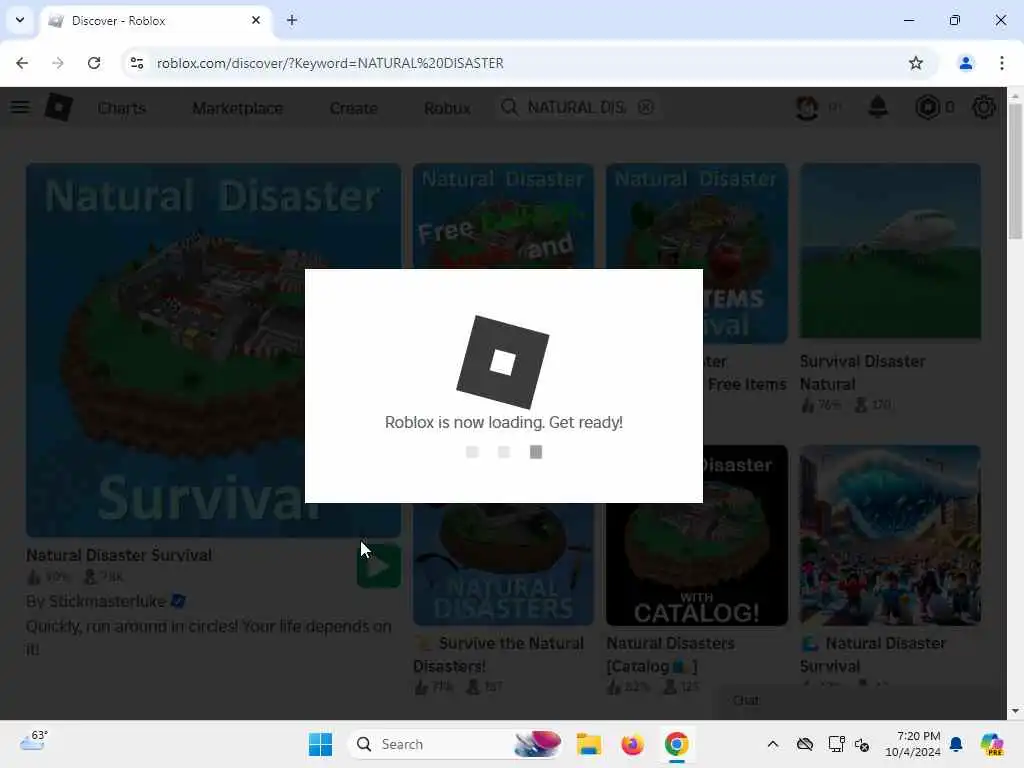
Task: Open the Windows Start menu
Action: coord(320,744)
